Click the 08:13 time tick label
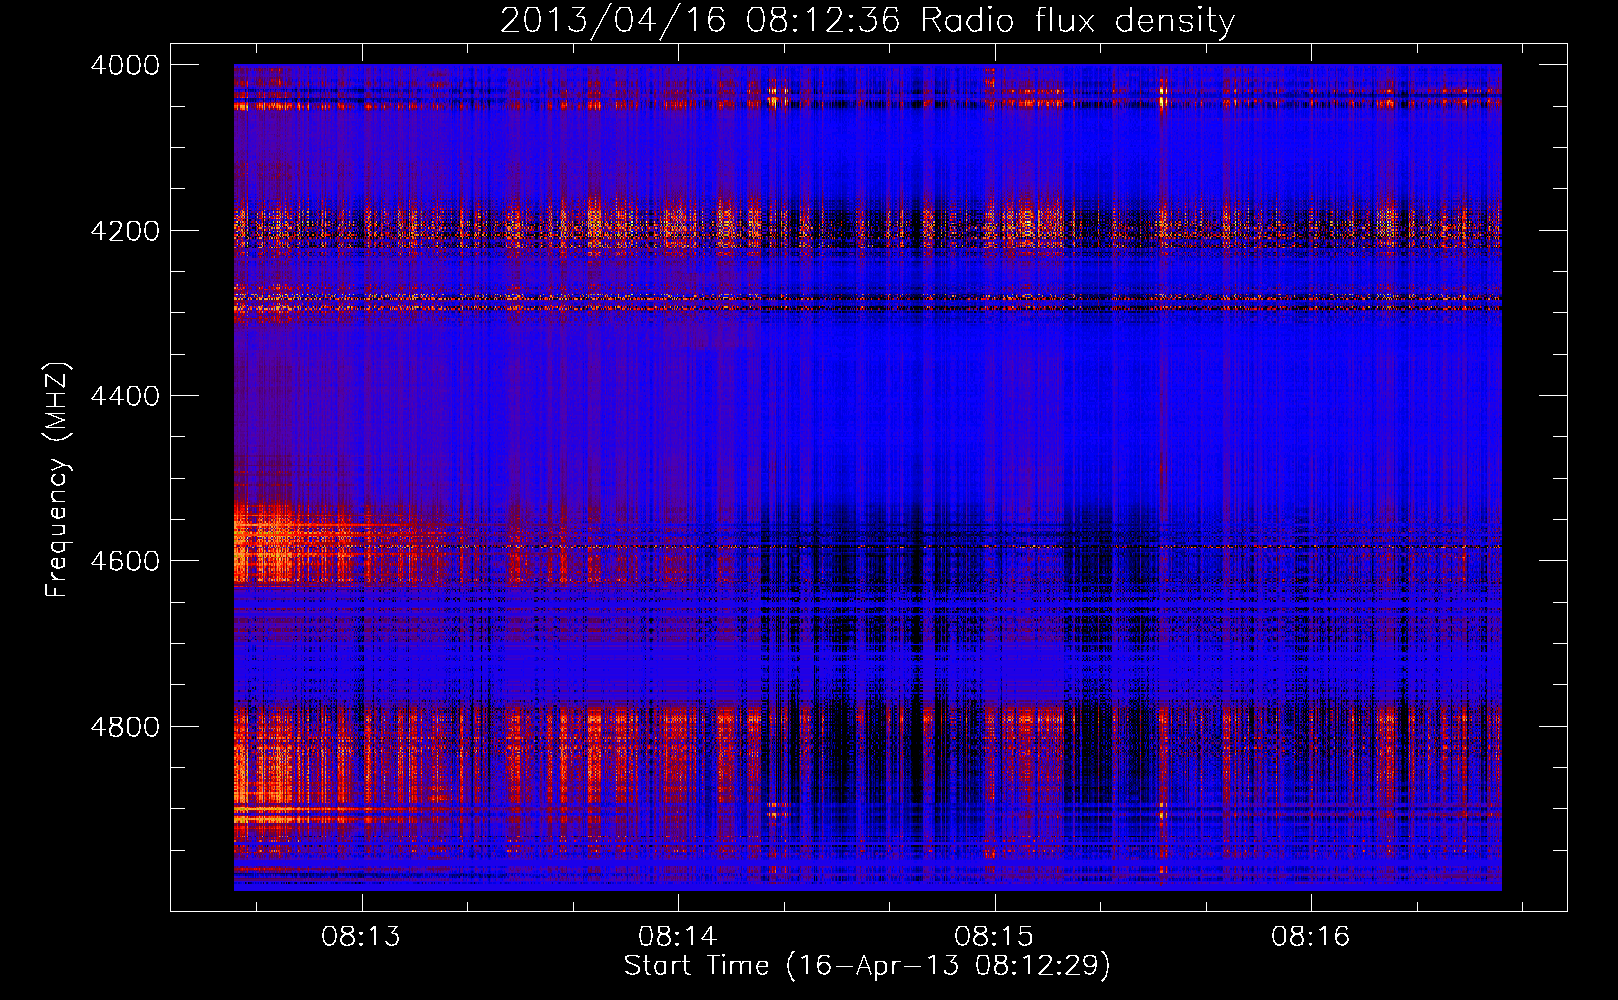1618x1000 pixels. coord(361,937)
